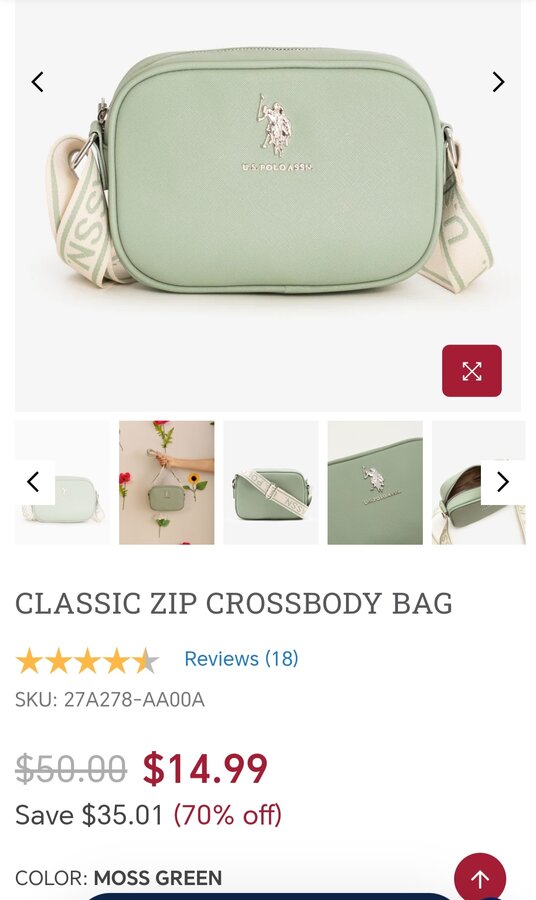
Task: Select the front view bag thumbnail
Action: [x=62, y=483]
